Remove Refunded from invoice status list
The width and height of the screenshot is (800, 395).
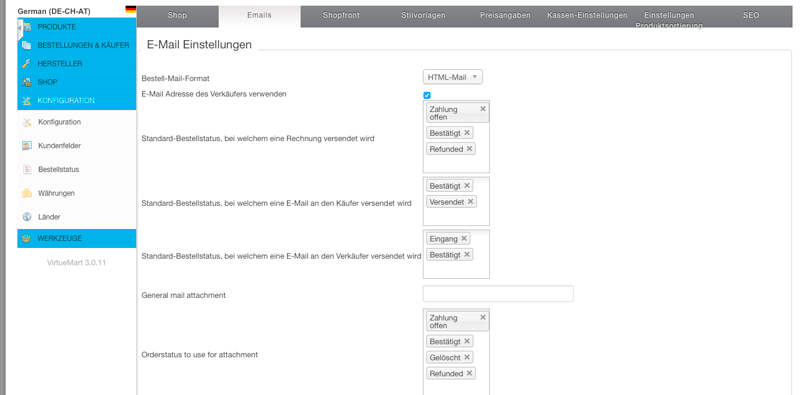click(469, 149)
